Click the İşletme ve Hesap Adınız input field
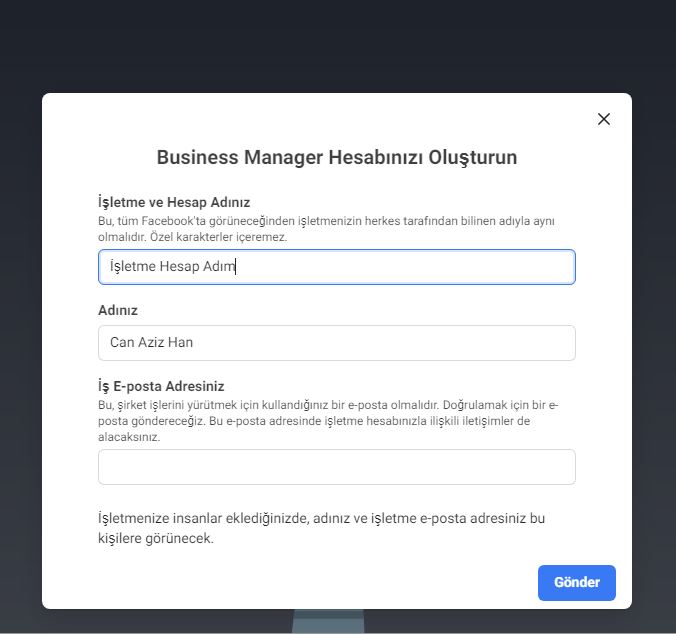The image size is (676, 634). click(x=337, y=267)
